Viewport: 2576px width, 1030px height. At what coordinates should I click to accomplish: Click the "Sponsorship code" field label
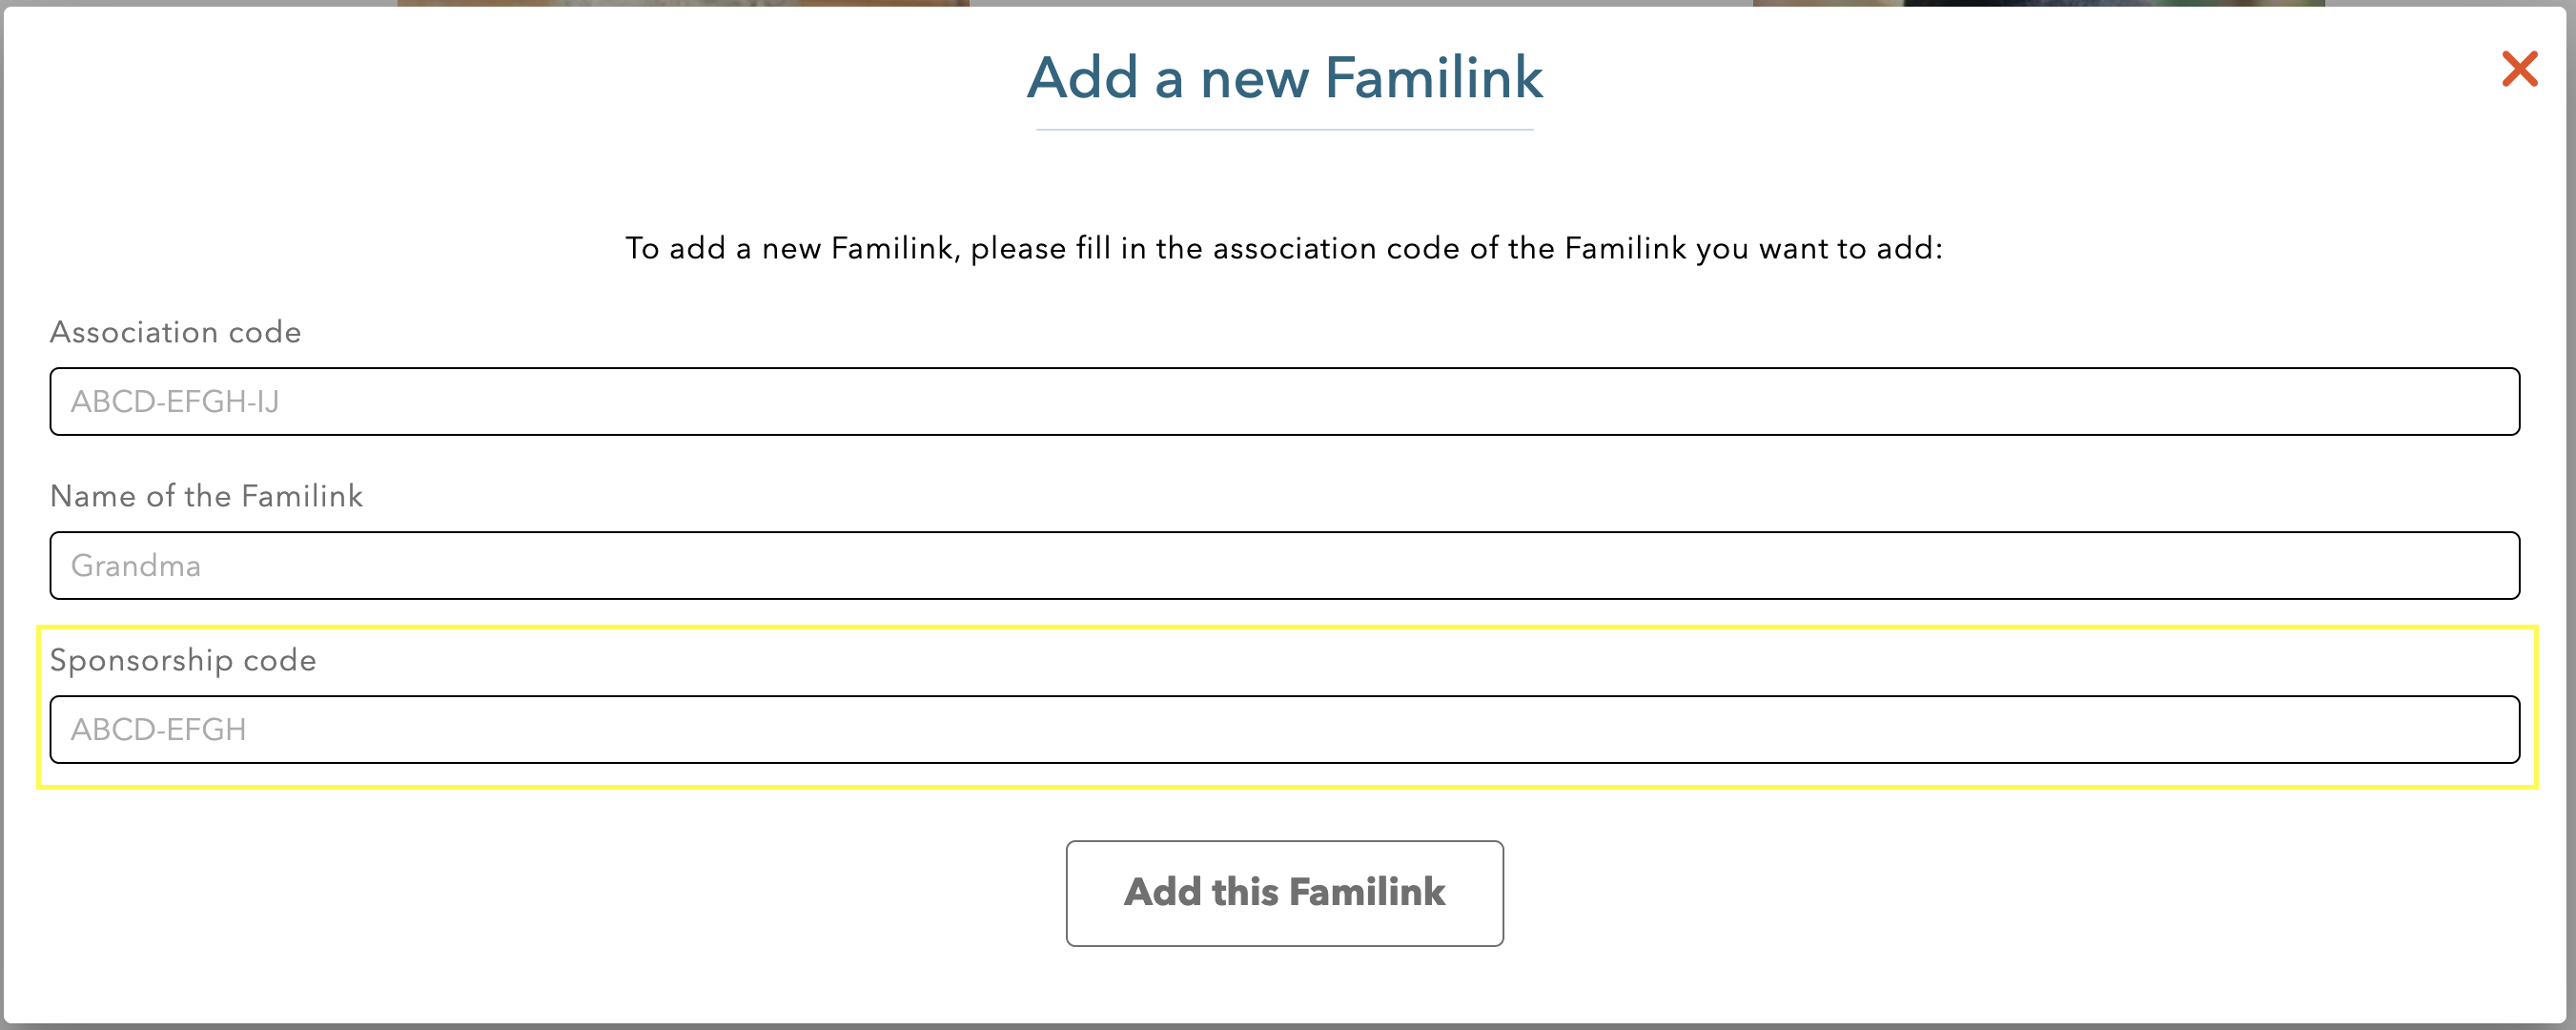click(x=183, y=660)
